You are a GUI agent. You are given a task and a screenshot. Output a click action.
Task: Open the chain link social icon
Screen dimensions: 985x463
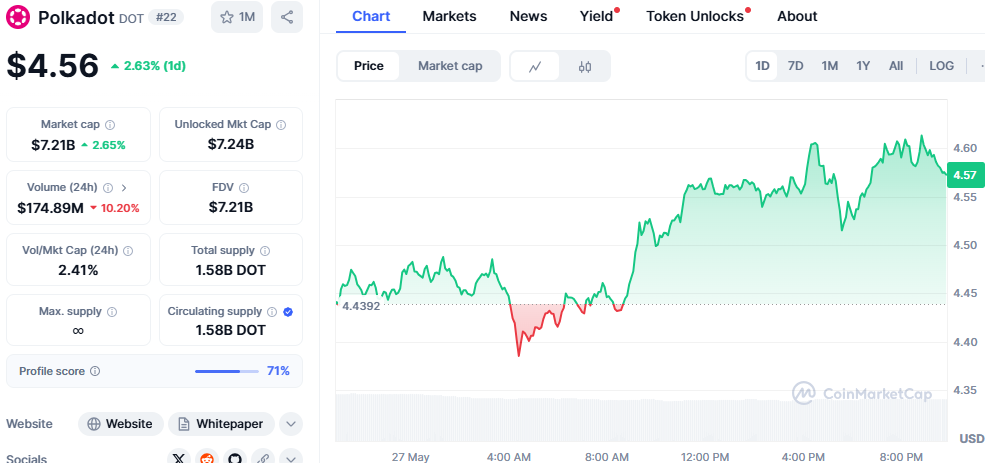[263, 457]
